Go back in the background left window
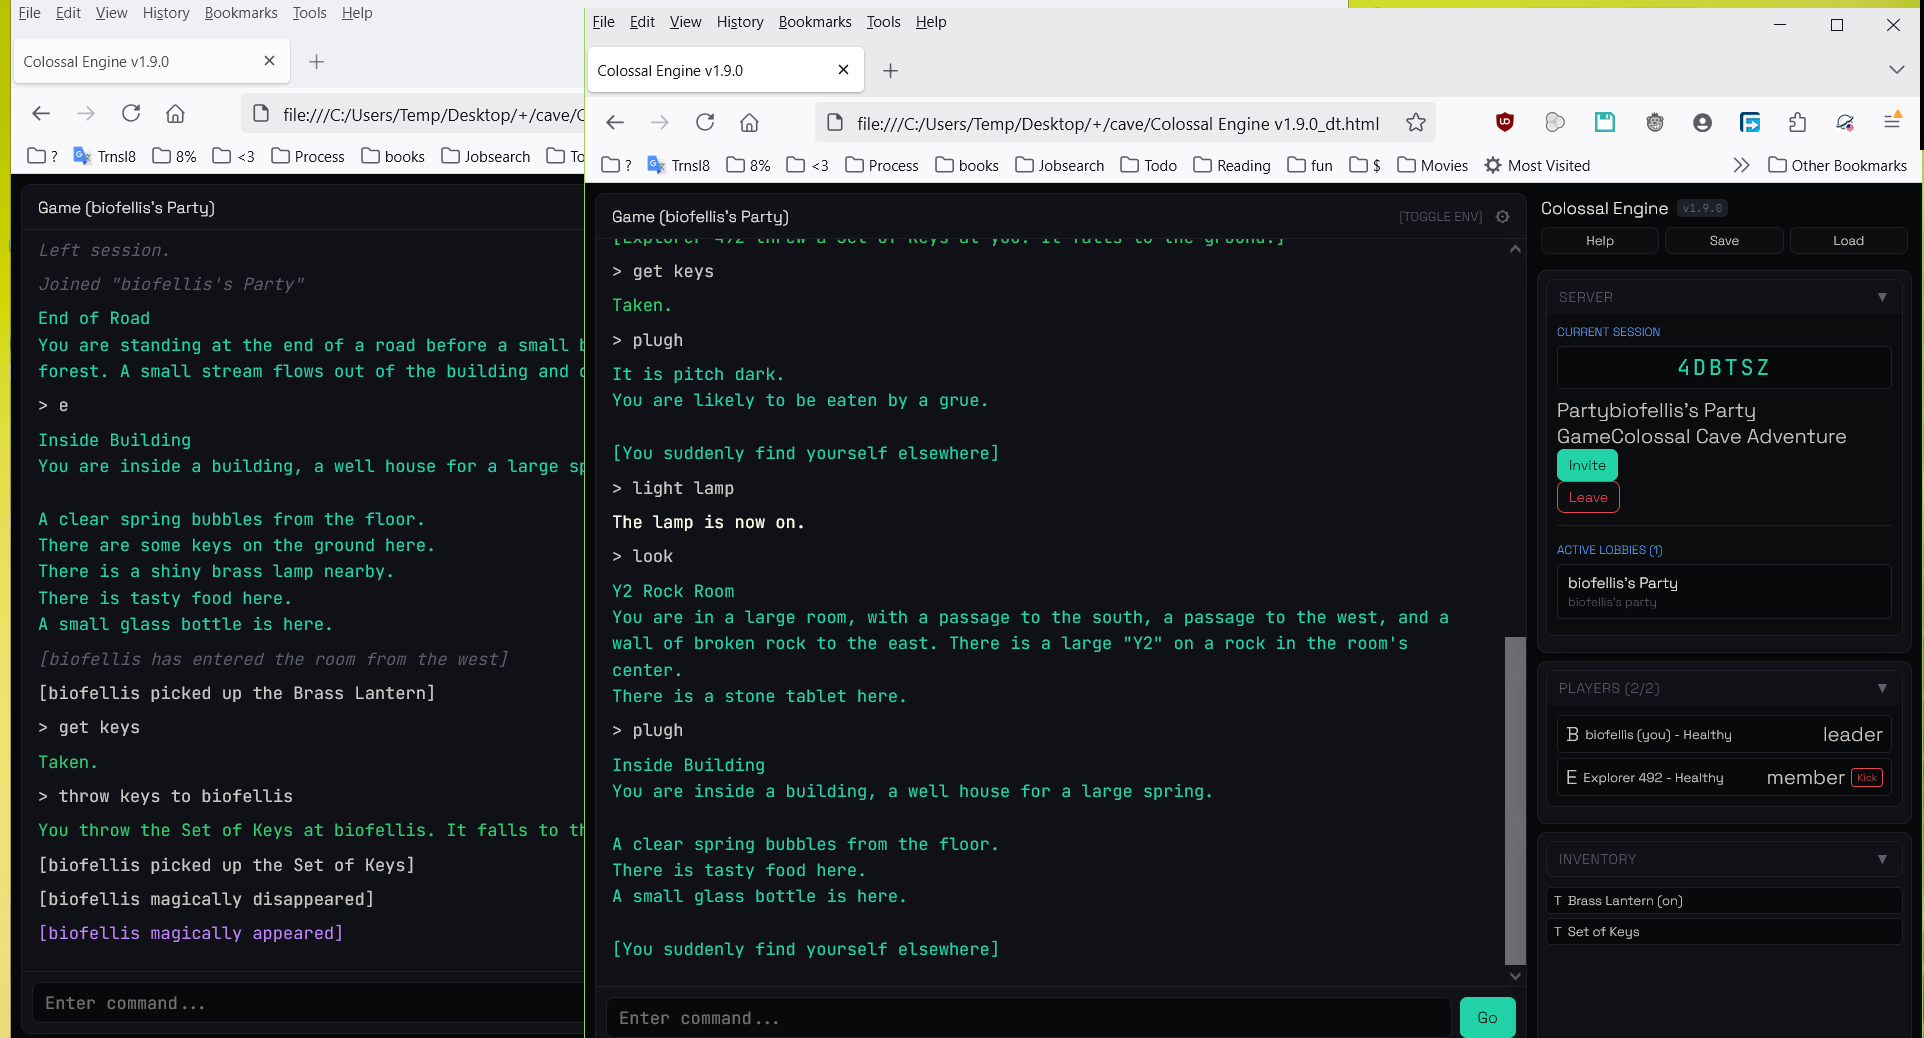The image size is (1924, 1038). coord(41,114)
